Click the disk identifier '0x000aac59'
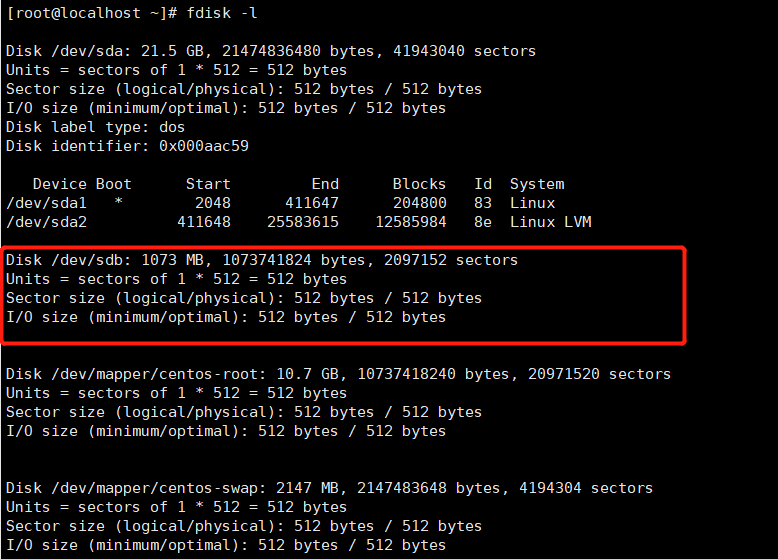778x559 pixels. [204, 146]
